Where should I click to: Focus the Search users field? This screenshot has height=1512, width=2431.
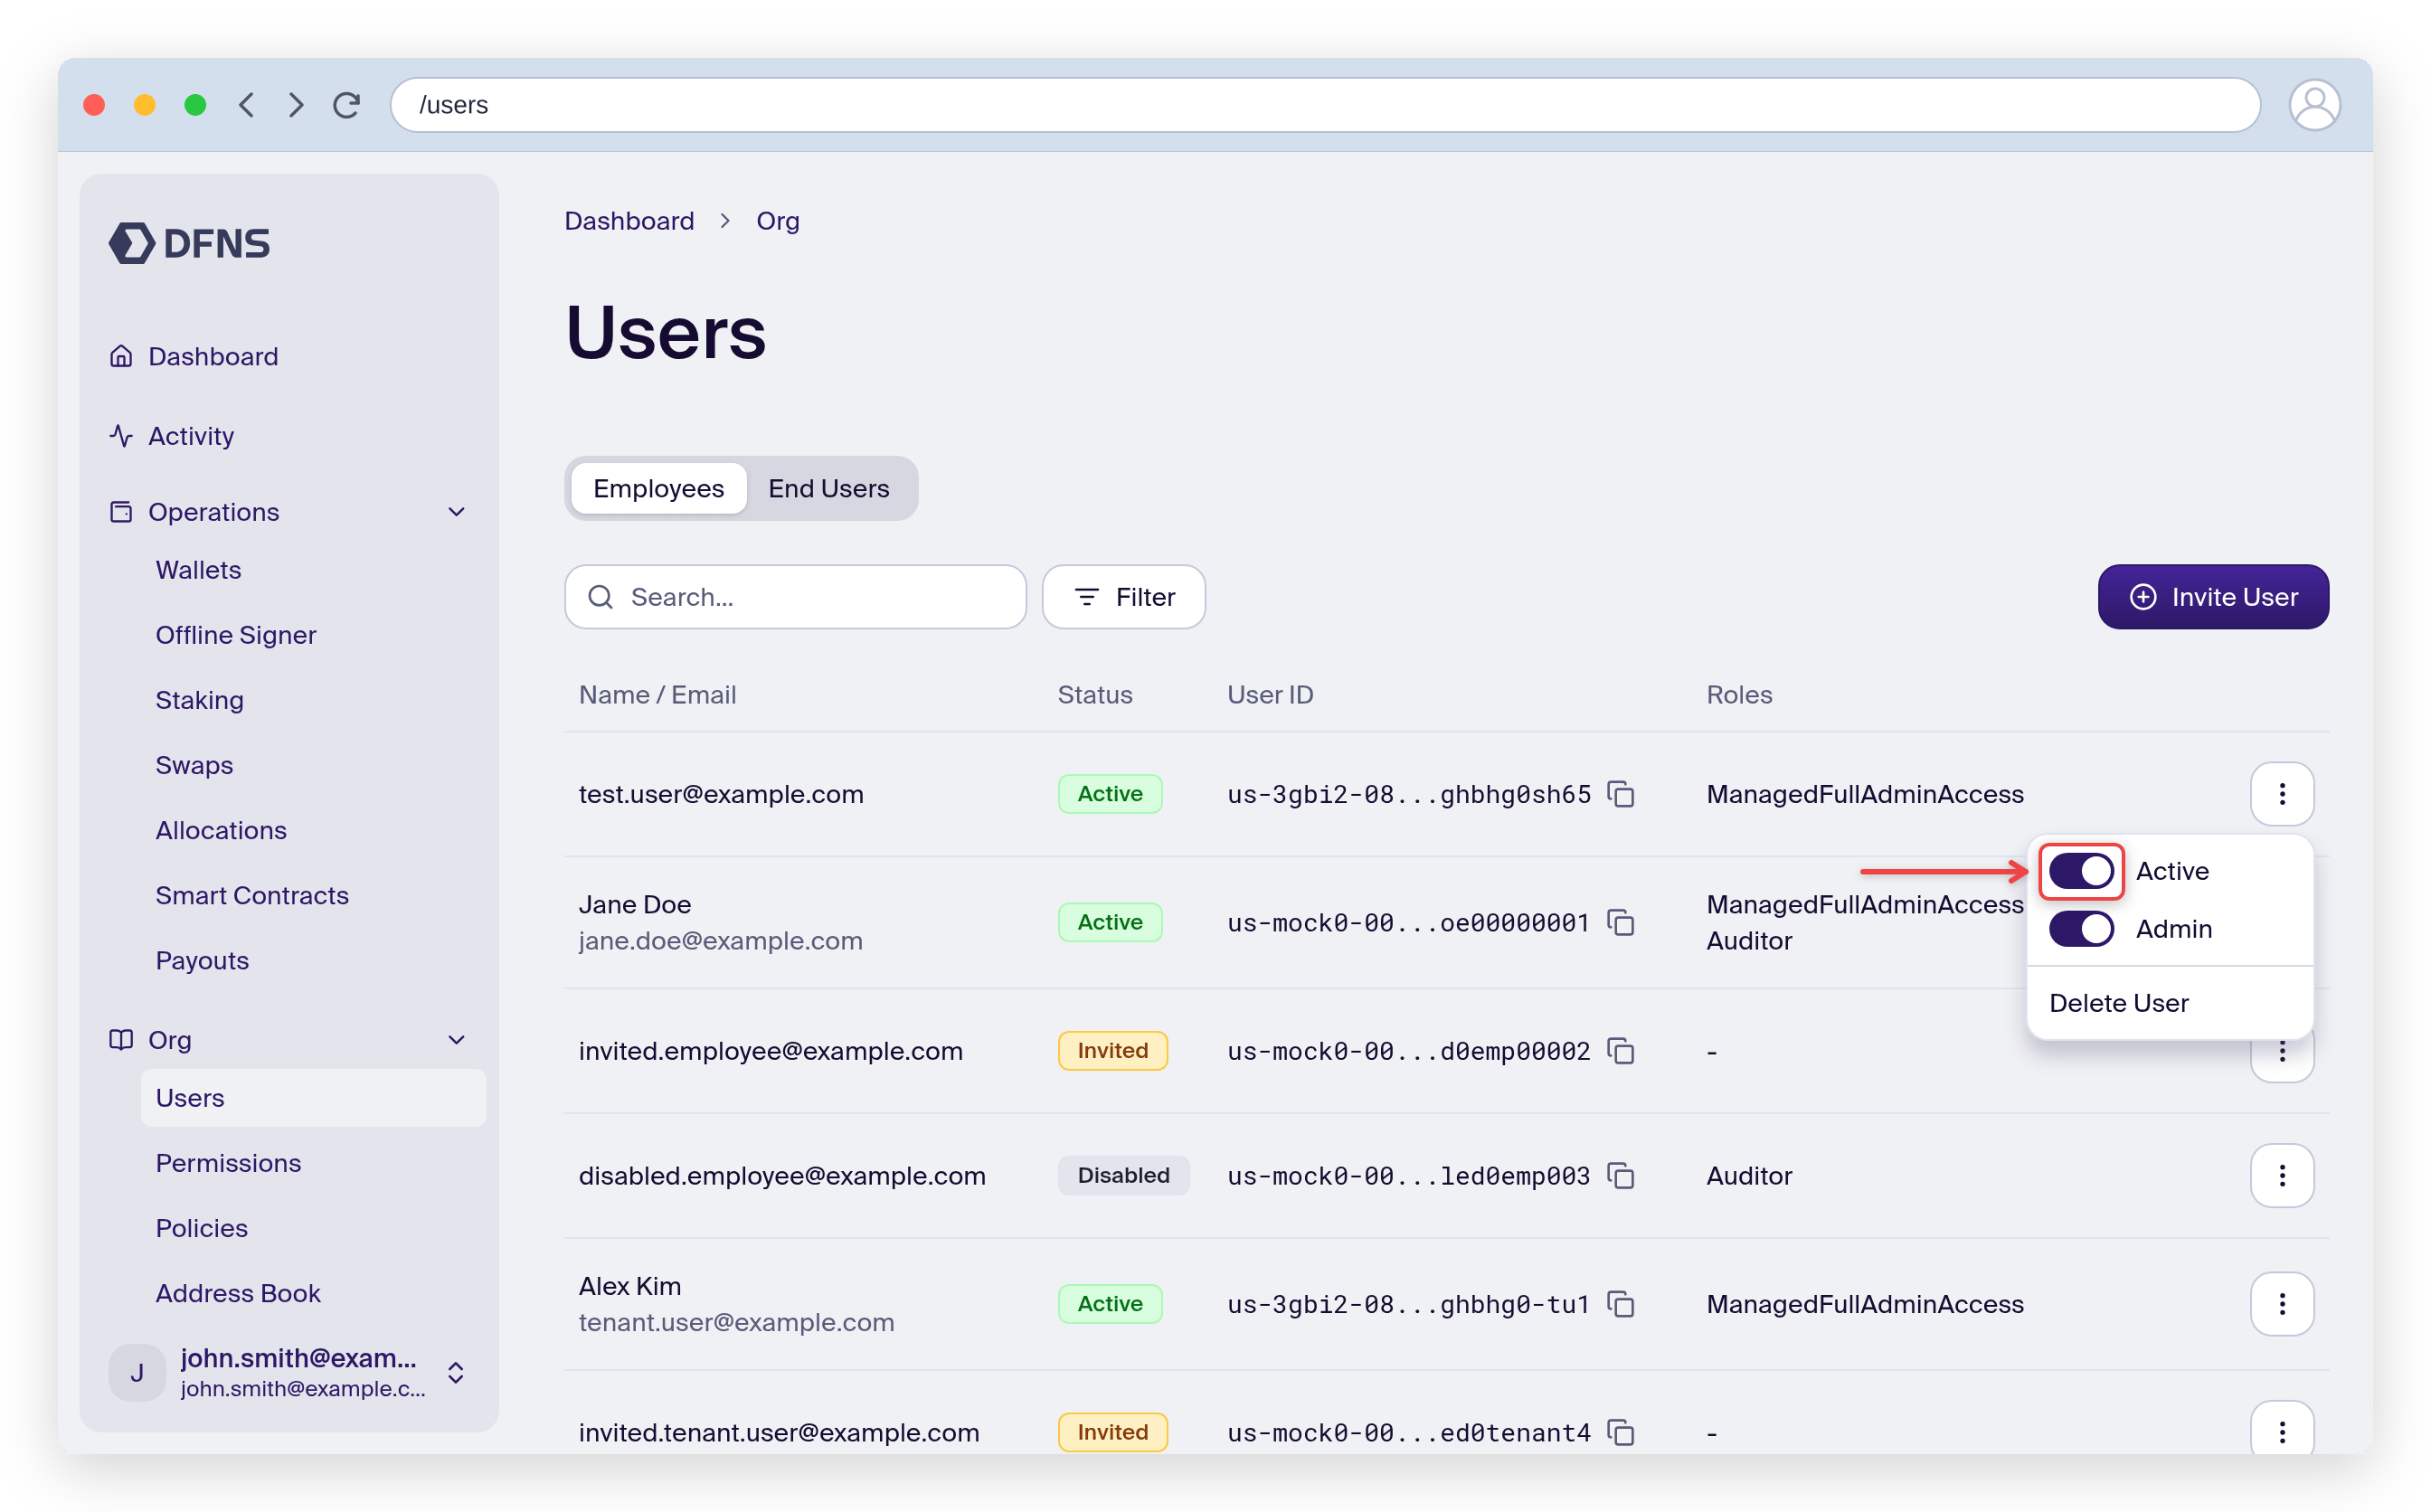[795, 597]
